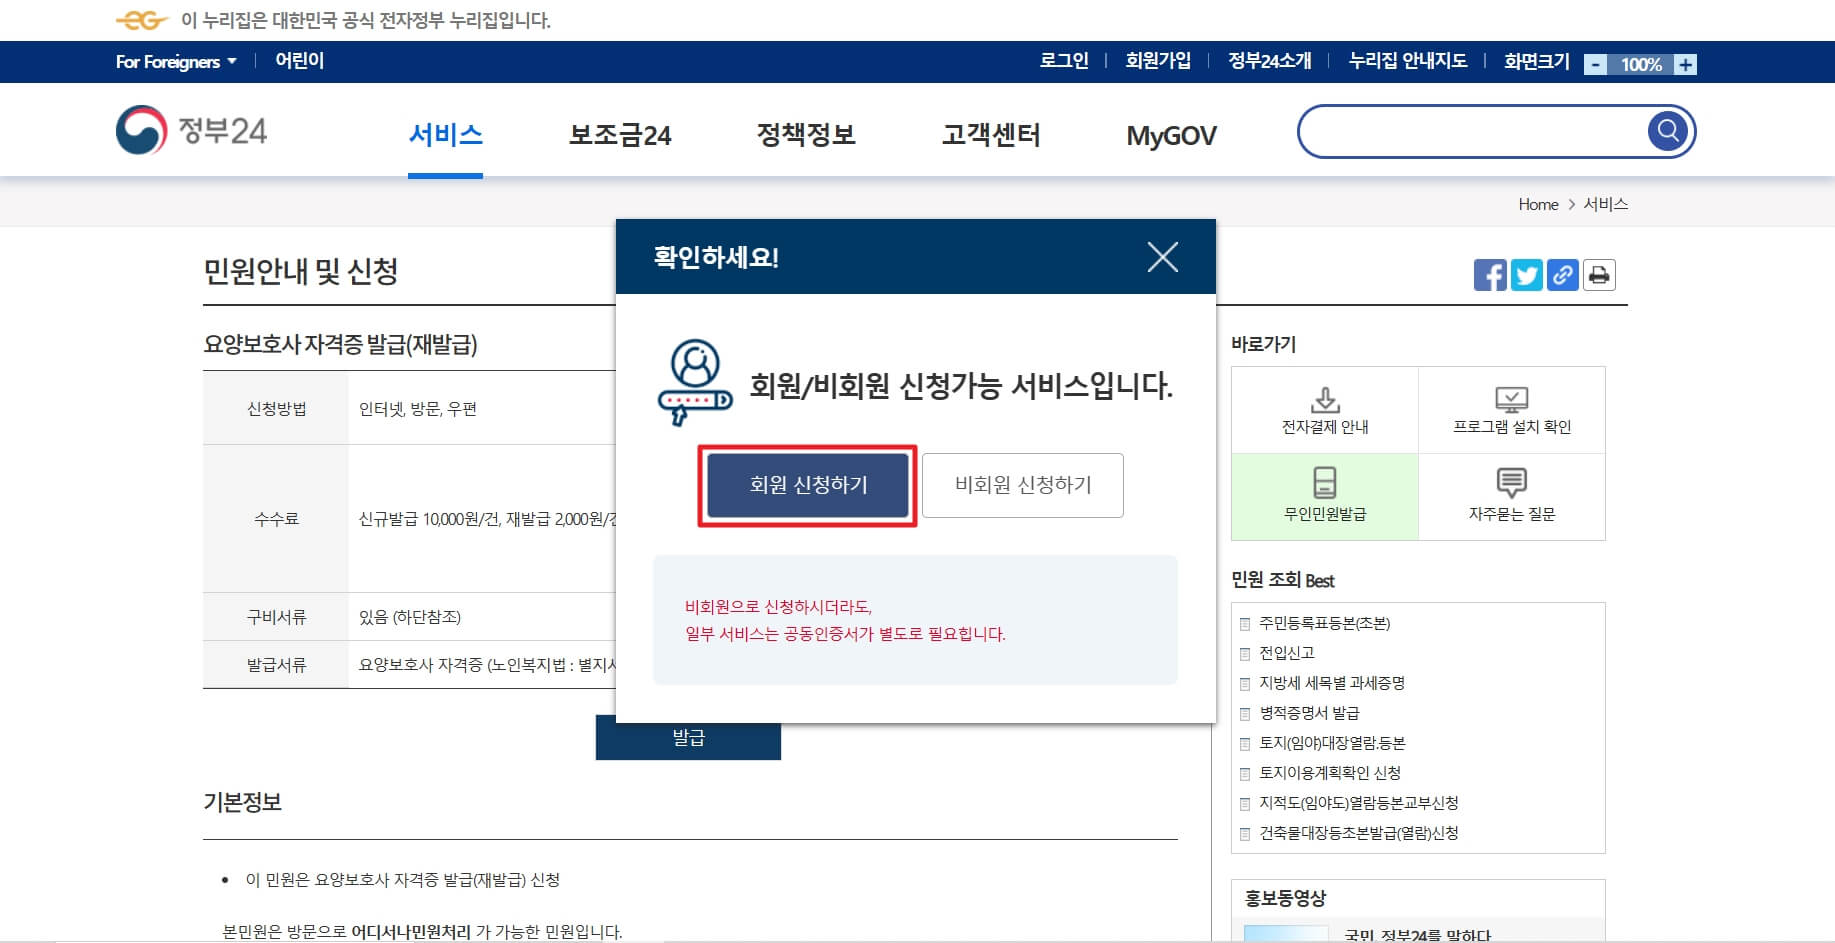Expand the For Foreigners dropdown
The image size is (1835, 943).
[x=175, y=61]
